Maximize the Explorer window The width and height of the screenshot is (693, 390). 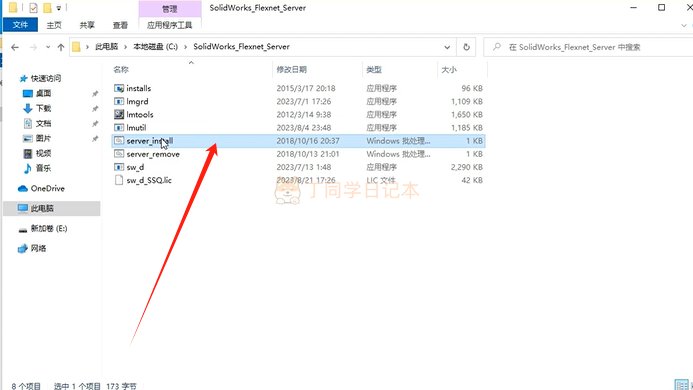pyautogui.click(x=662, y=8)
